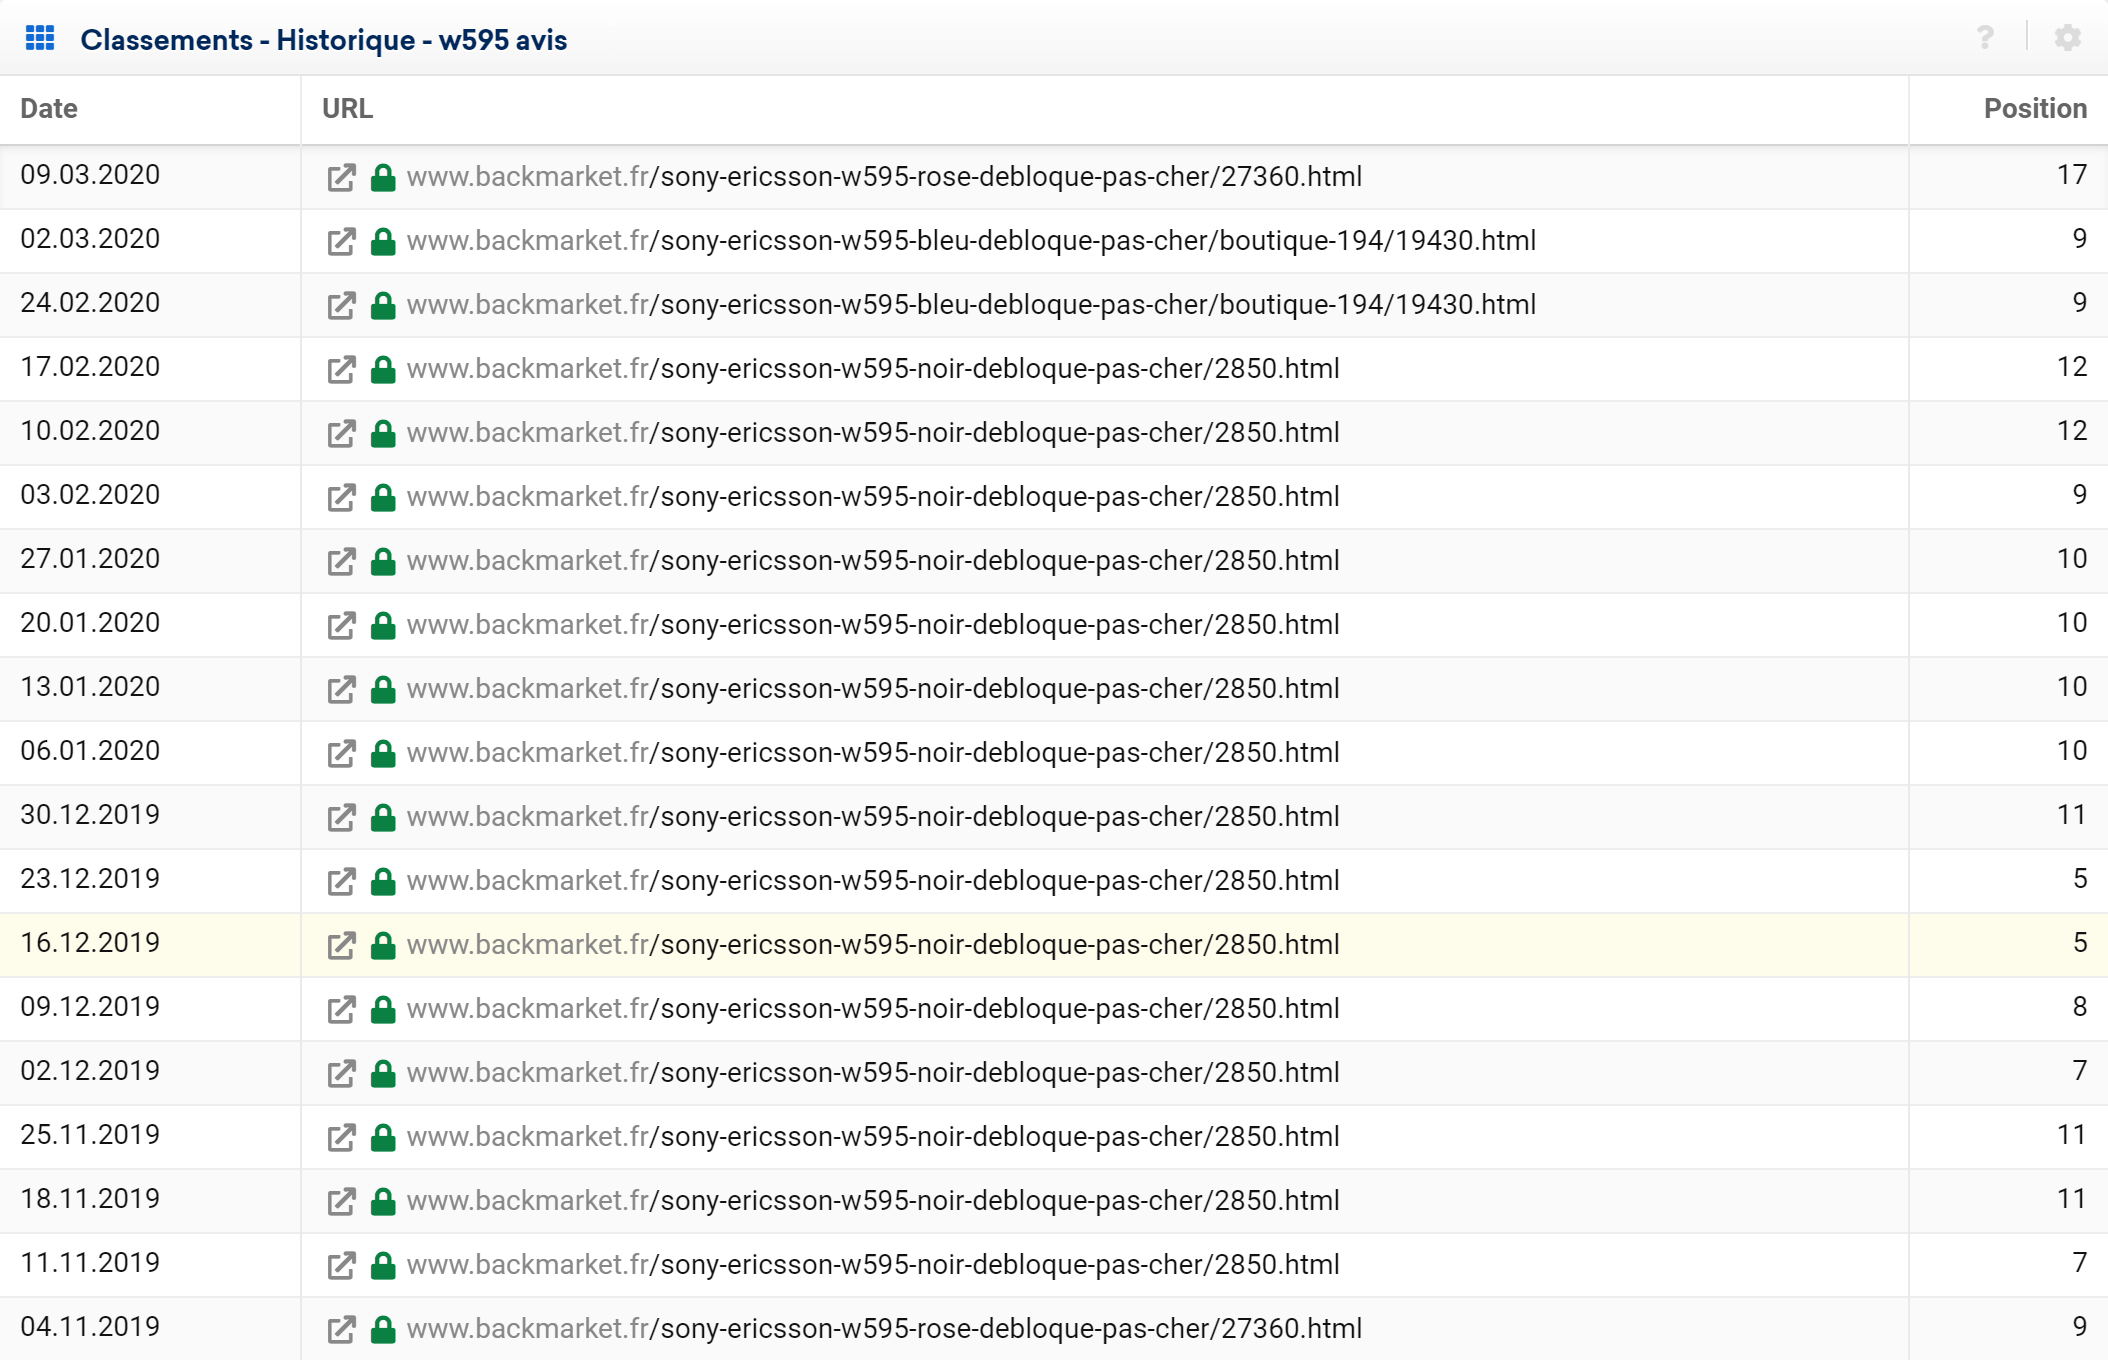Open external link icon for 24.02.2020 row
The height and width of the screenshot is (1360, 2108).
(x=341, y=306)
